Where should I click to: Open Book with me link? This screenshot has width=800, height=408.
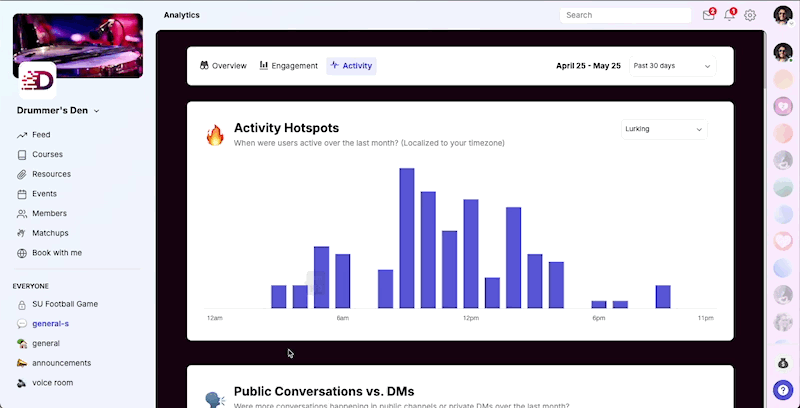(x=57, y=253)
